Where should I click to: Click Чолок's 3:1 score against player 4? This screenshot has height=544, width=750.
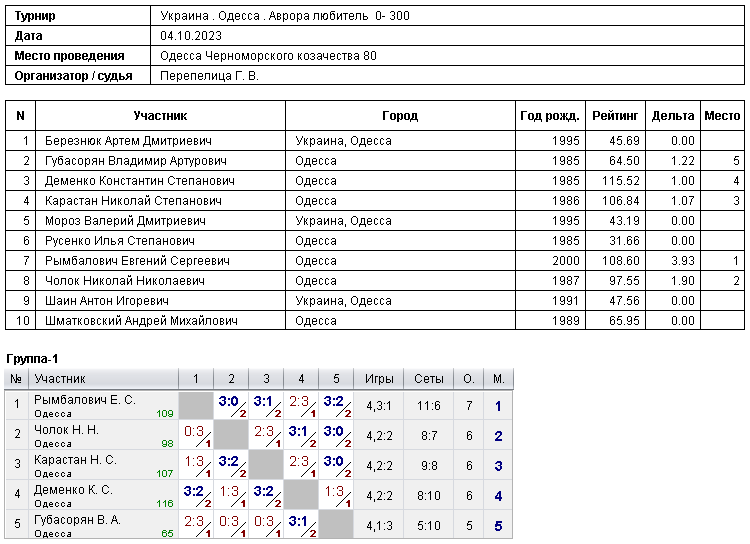pos(301,435)
